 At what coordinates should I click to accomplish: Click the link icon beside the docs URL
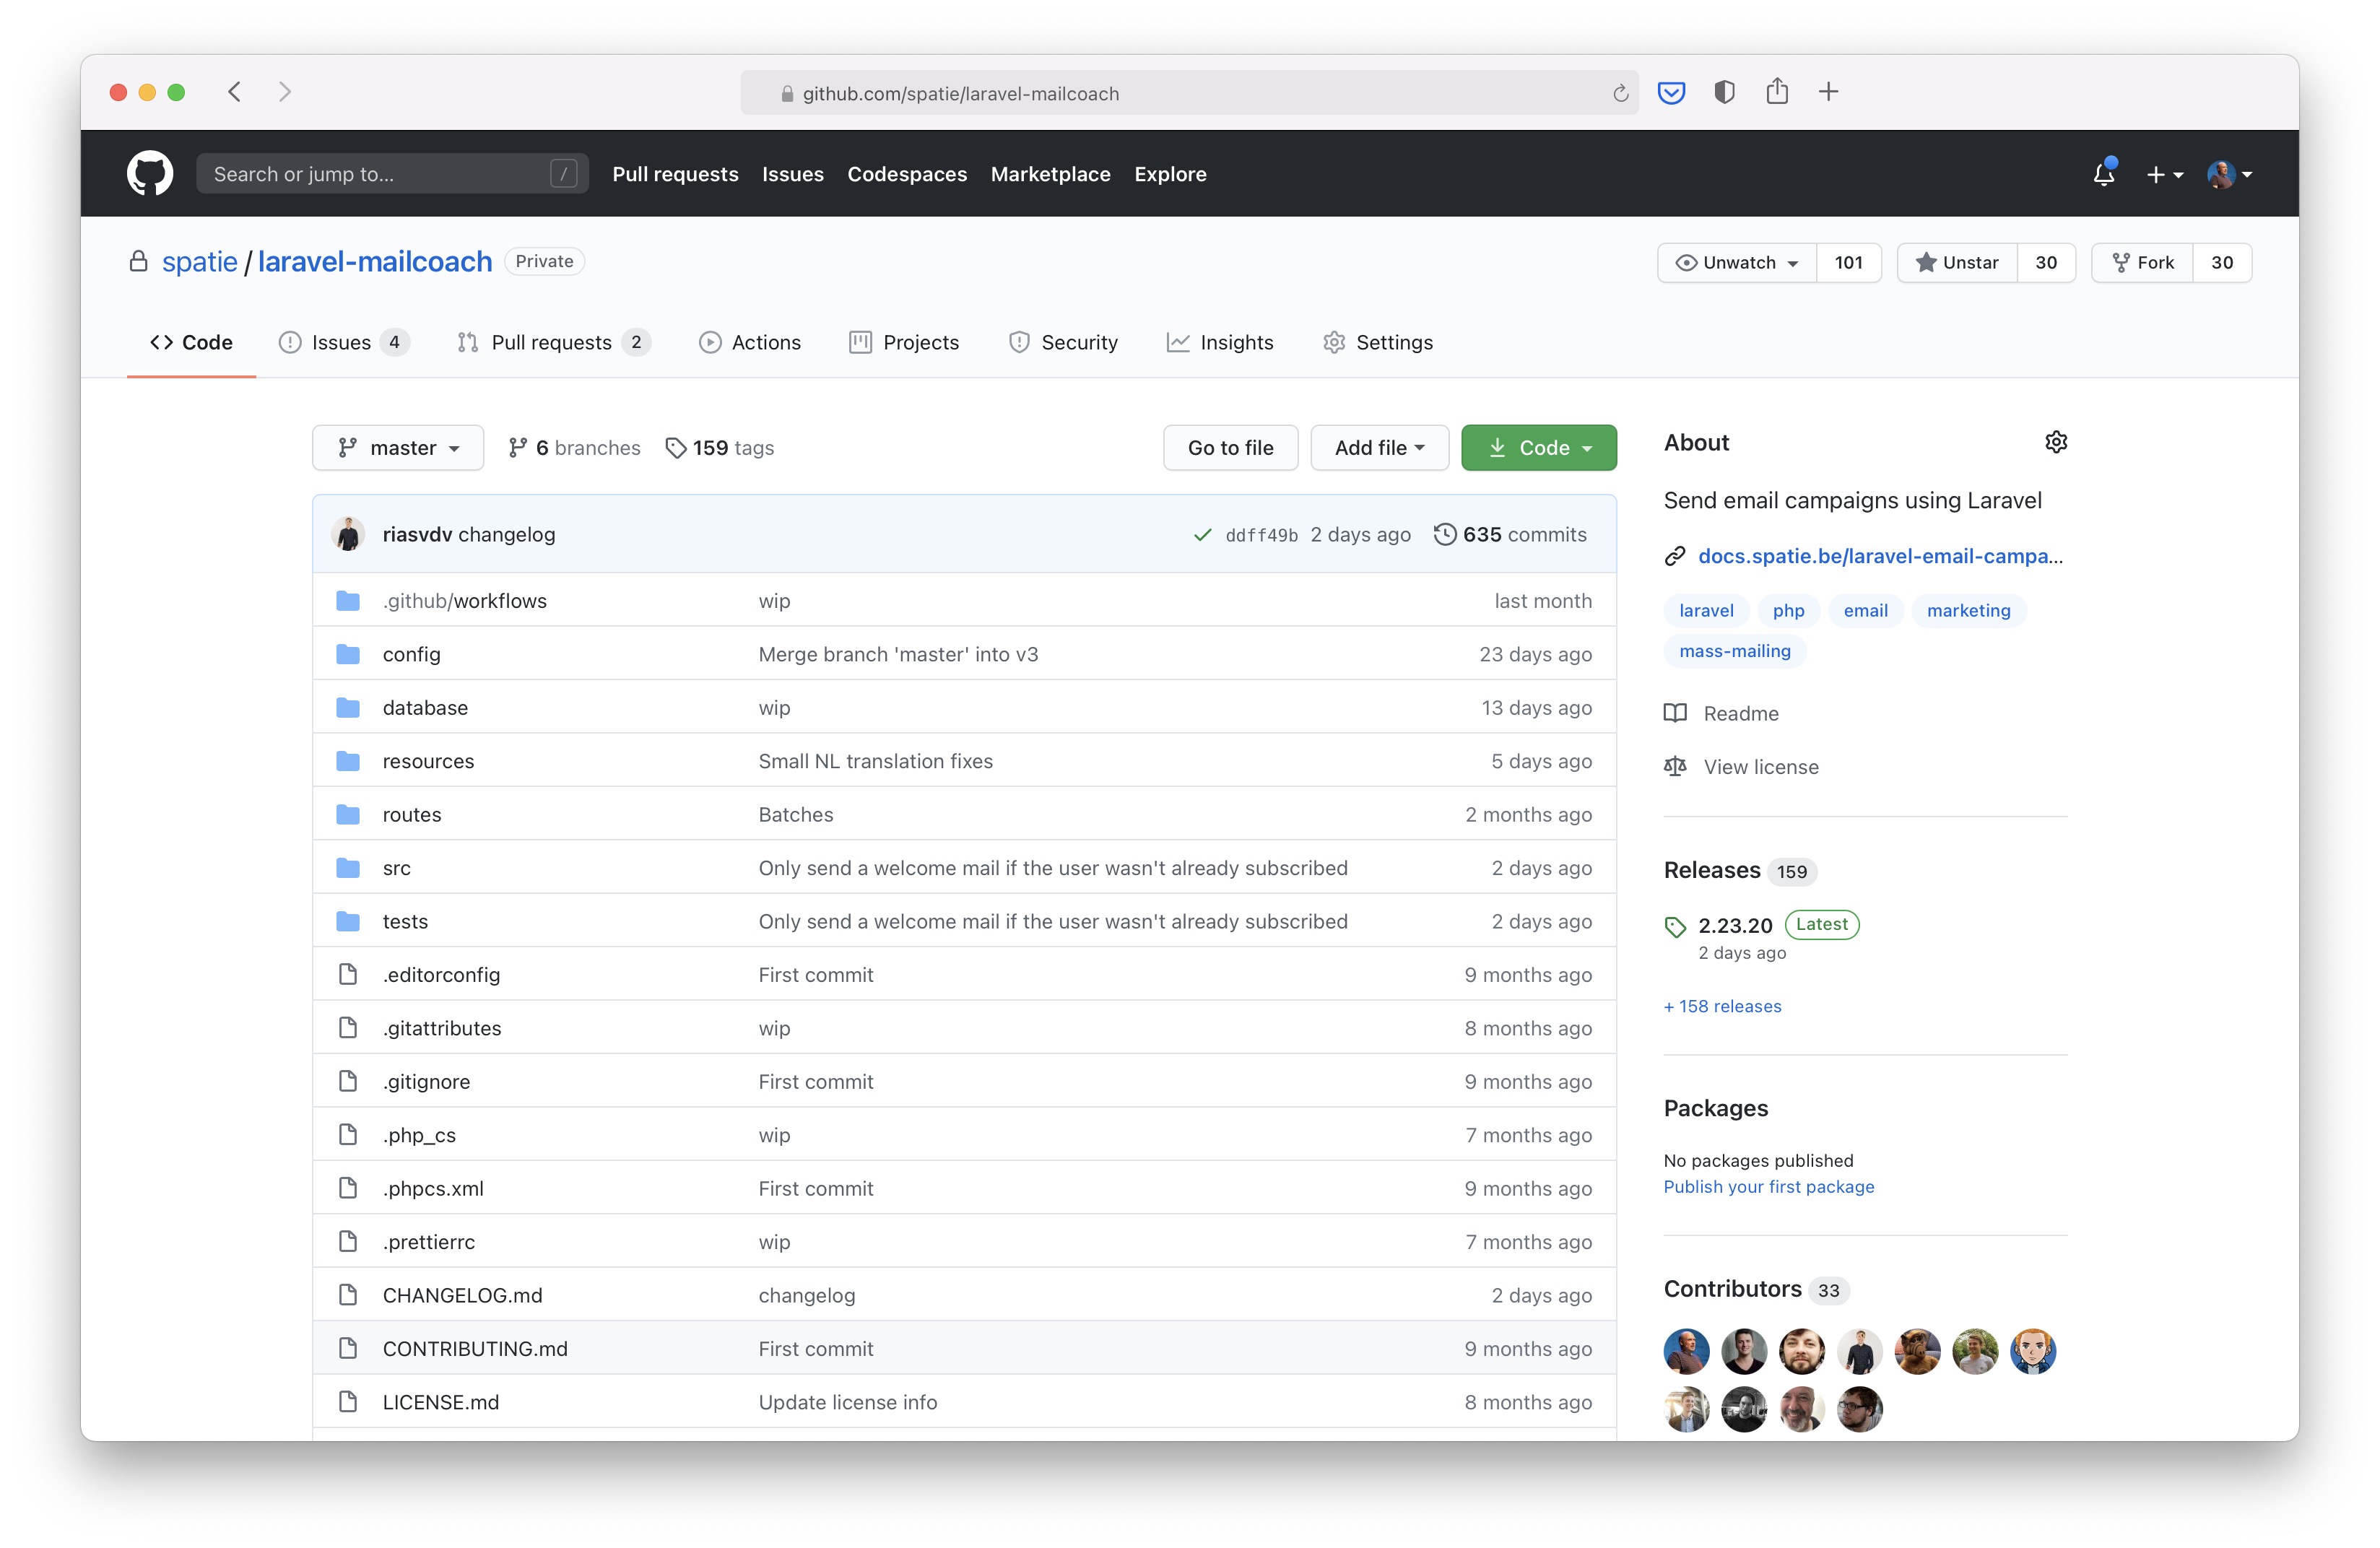click(x=1675, y=557)
